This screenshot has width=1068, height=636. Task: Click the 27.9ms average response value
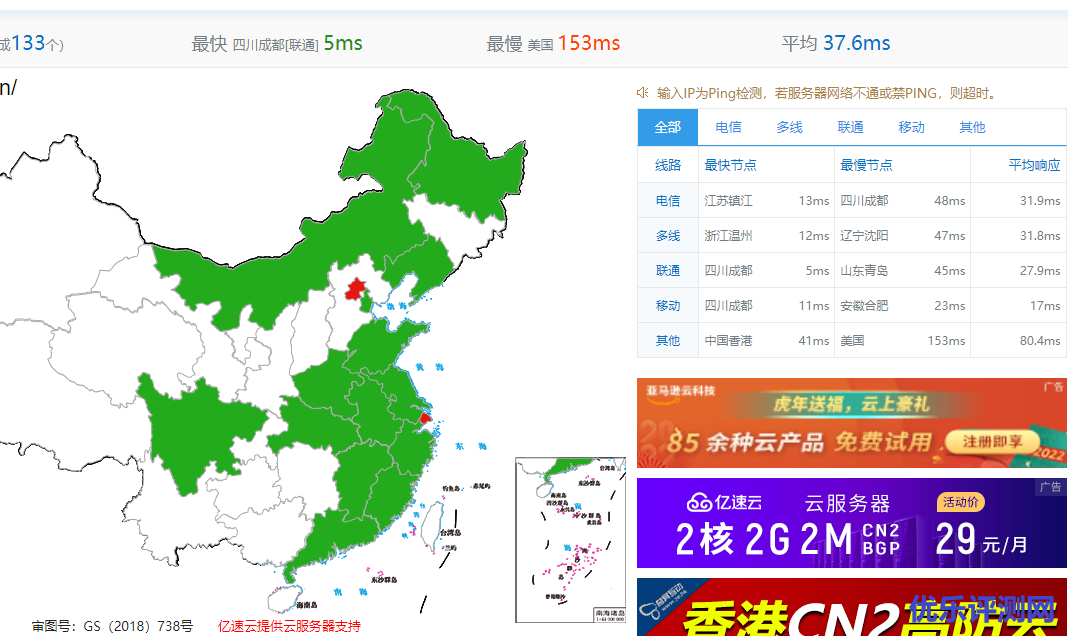tap(1039, 270)
